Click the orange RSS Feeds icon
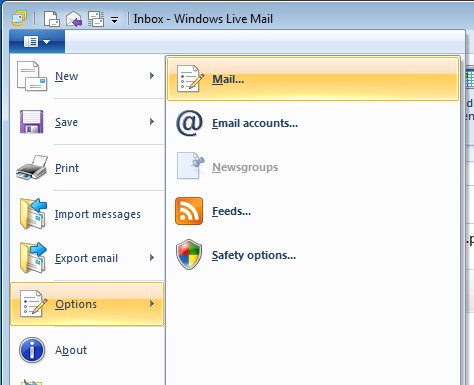 (189, 211)
